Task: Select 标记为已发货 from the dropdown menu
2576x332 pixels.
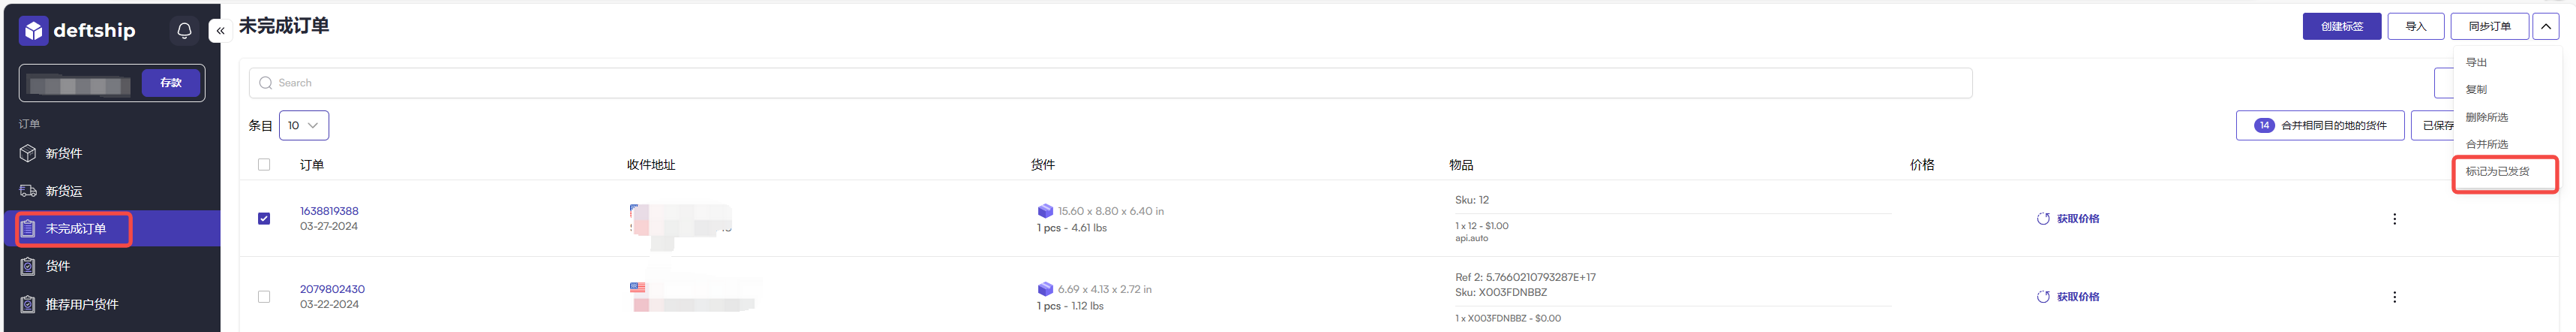Action: pyautogui.click(x=2497, y=172)
